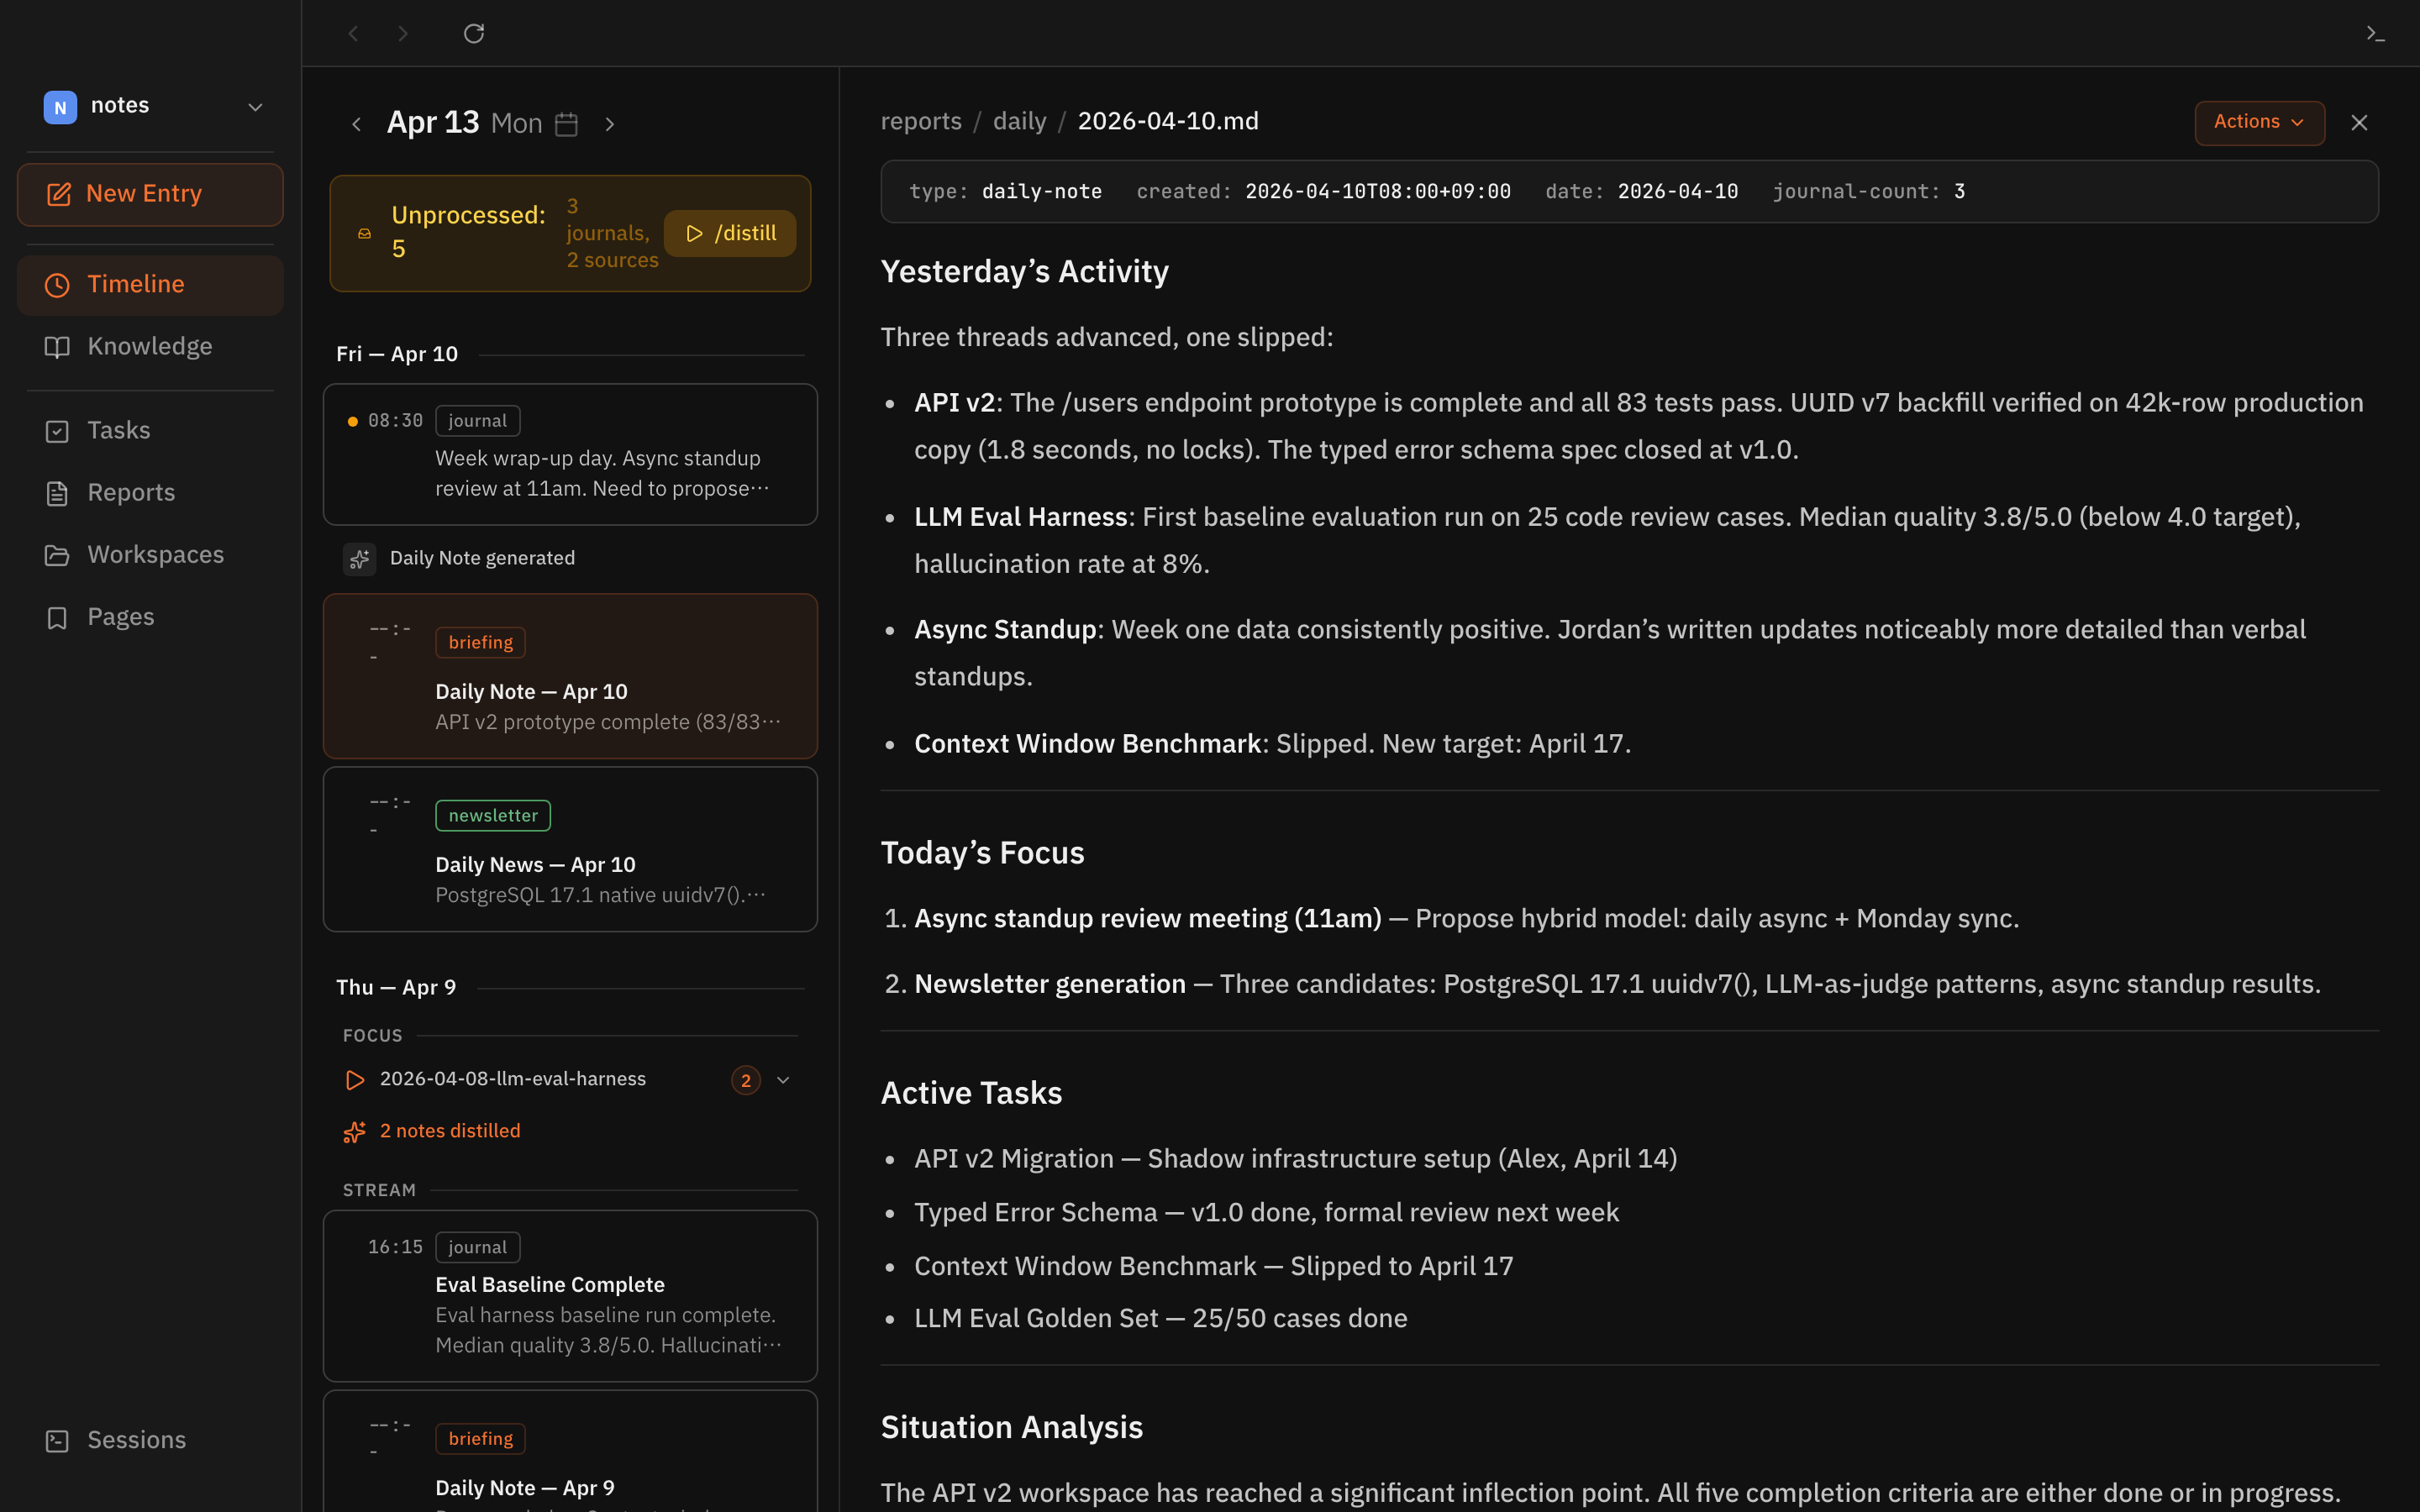The width and height of the screenshot is (2420, 1512).
Task: Open the Actions dropdown
Action: [2259, 122]
